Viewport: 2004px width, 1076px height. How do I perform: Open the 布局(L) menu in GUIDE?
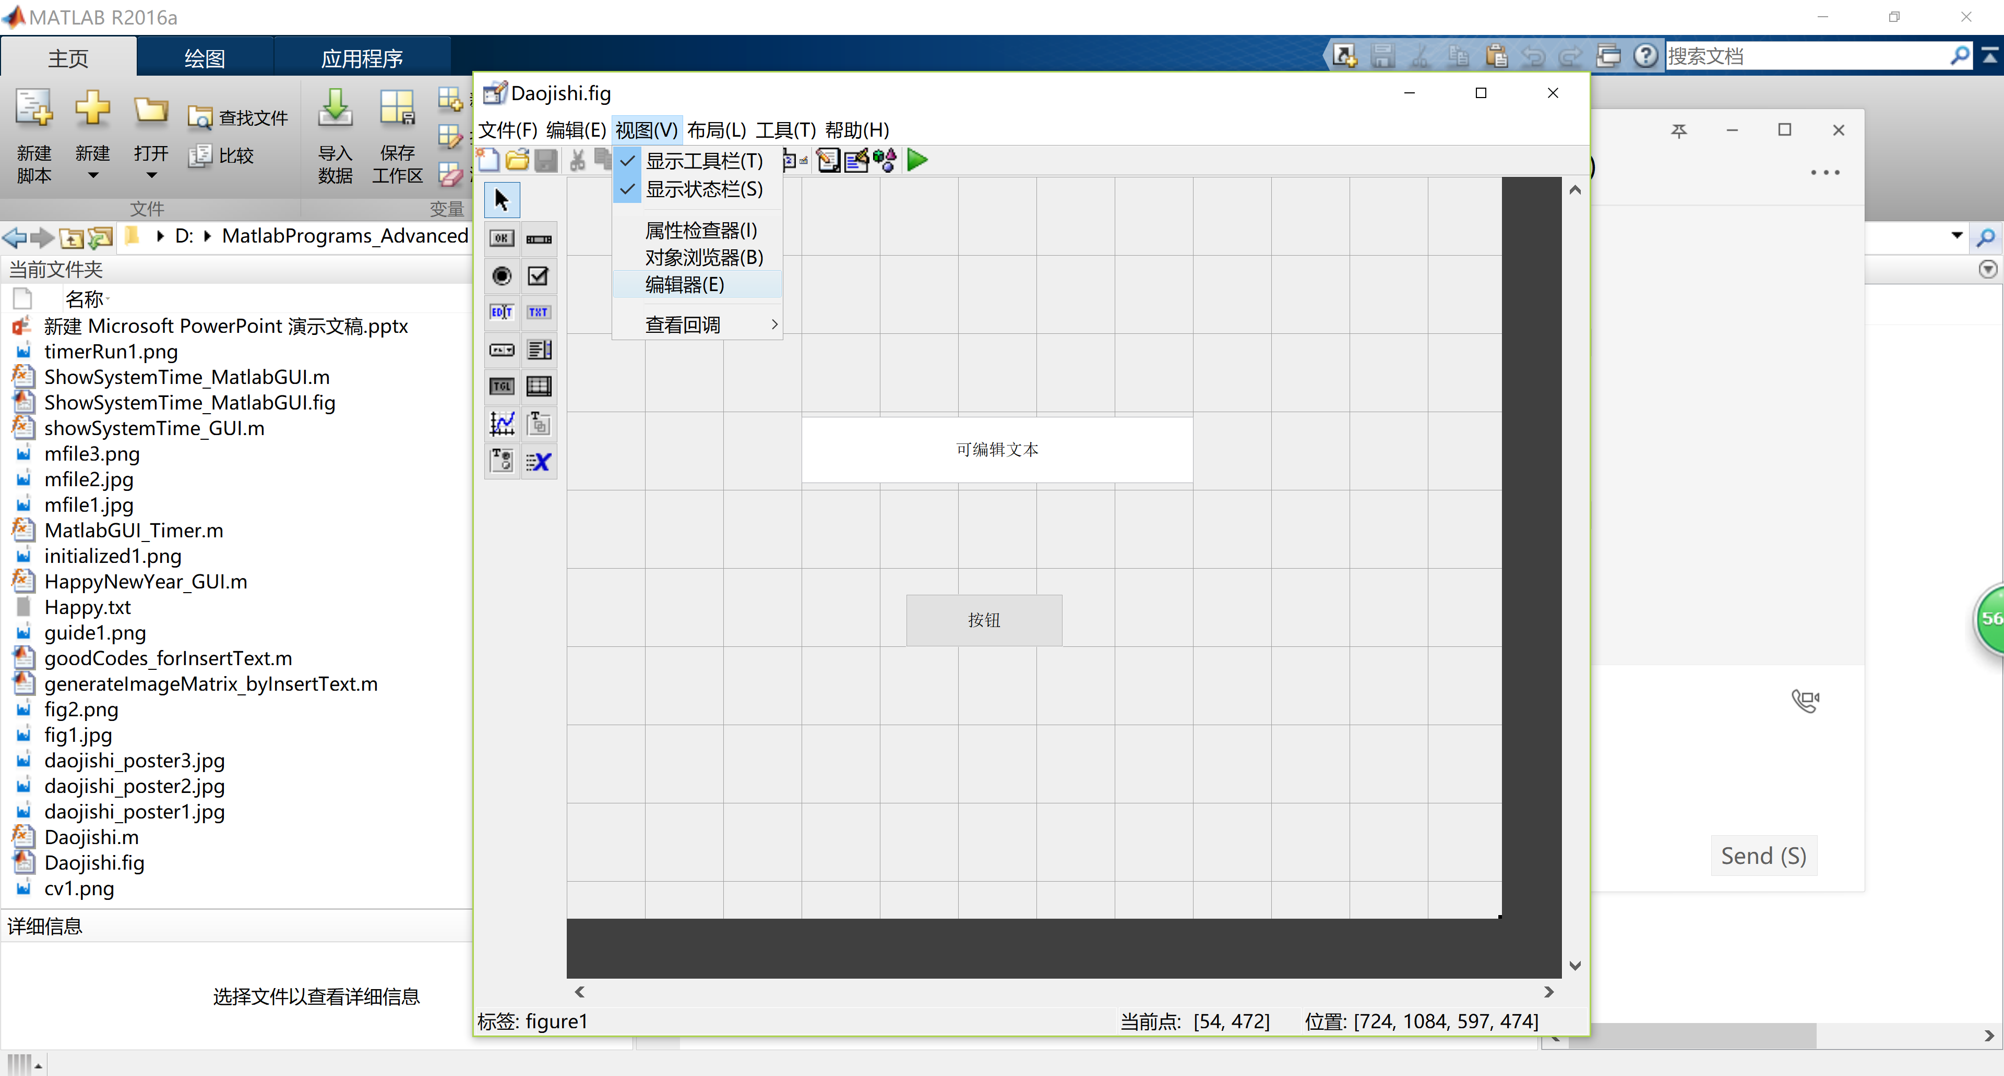716,129
